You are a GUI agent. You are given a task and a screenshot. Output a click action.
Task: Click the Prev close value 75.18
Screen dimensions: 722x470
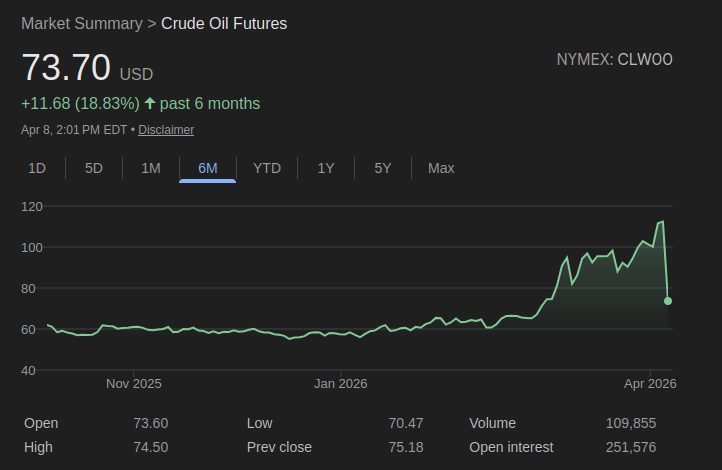(x=406, y=447)
